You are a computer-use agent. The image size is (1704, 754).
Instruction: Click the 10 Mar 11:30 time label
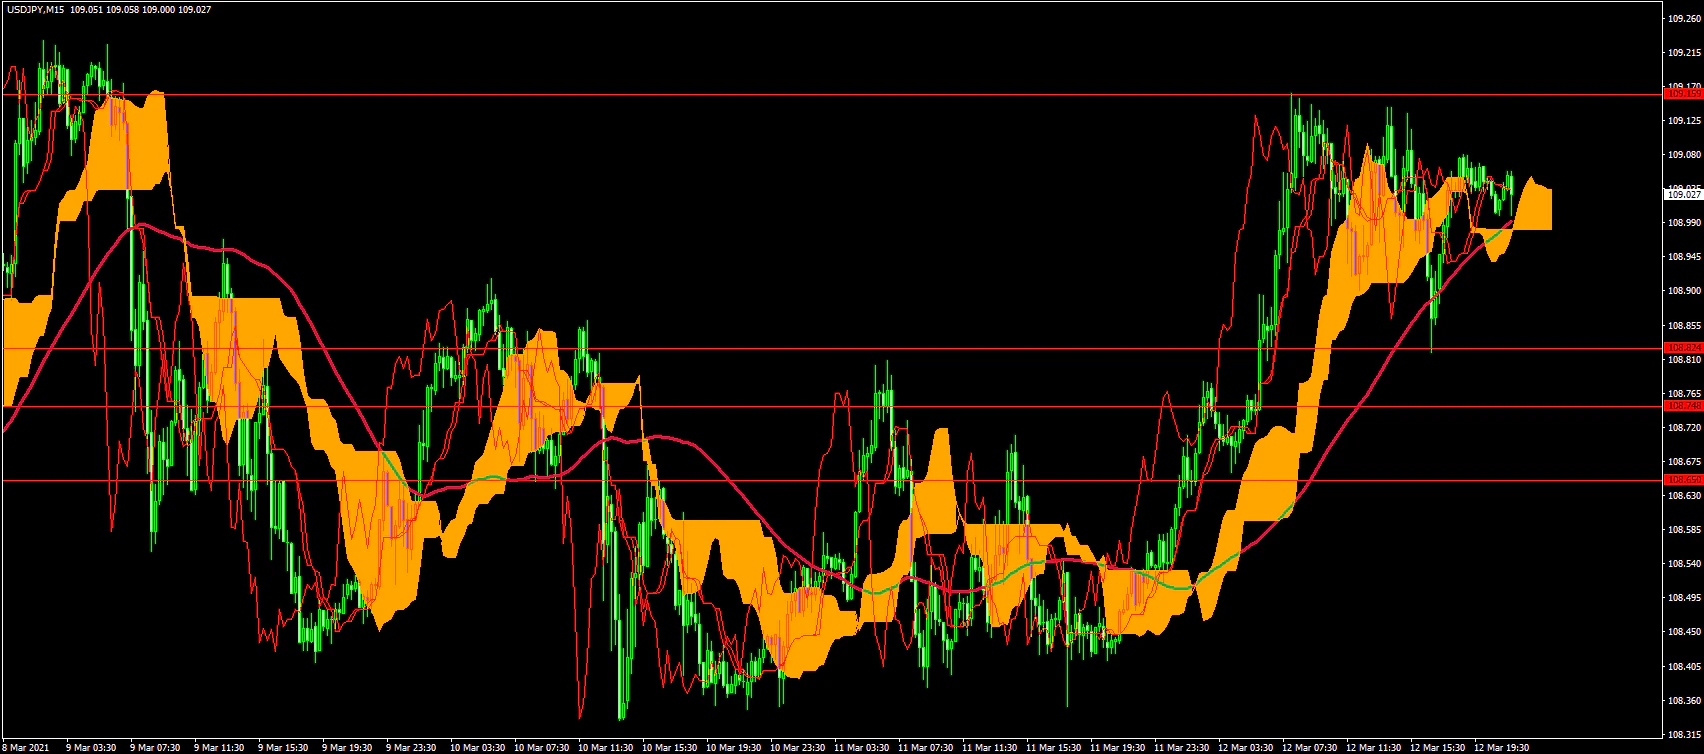603,747
